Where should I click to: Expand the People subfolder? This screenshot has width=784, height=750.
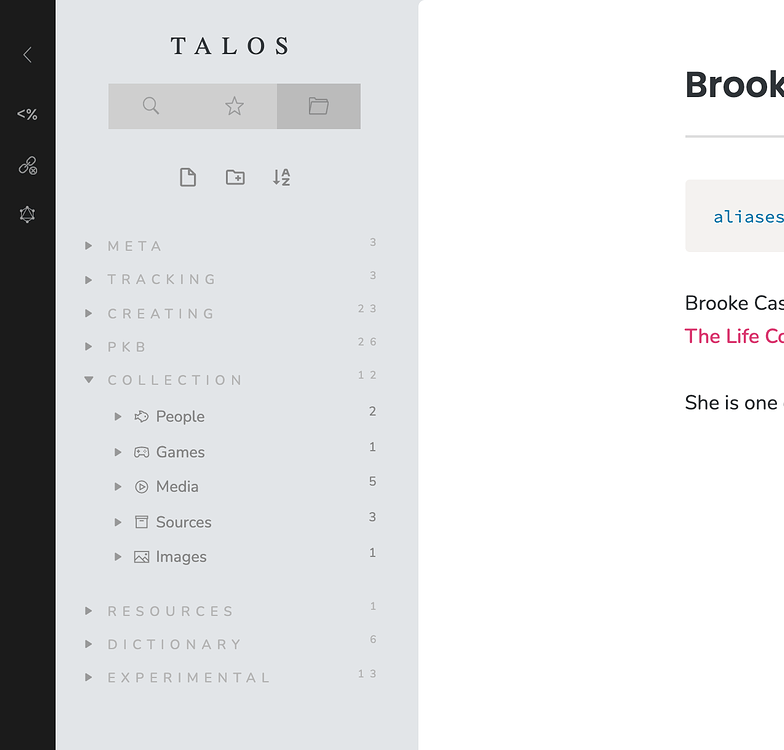tap(118, 416)
